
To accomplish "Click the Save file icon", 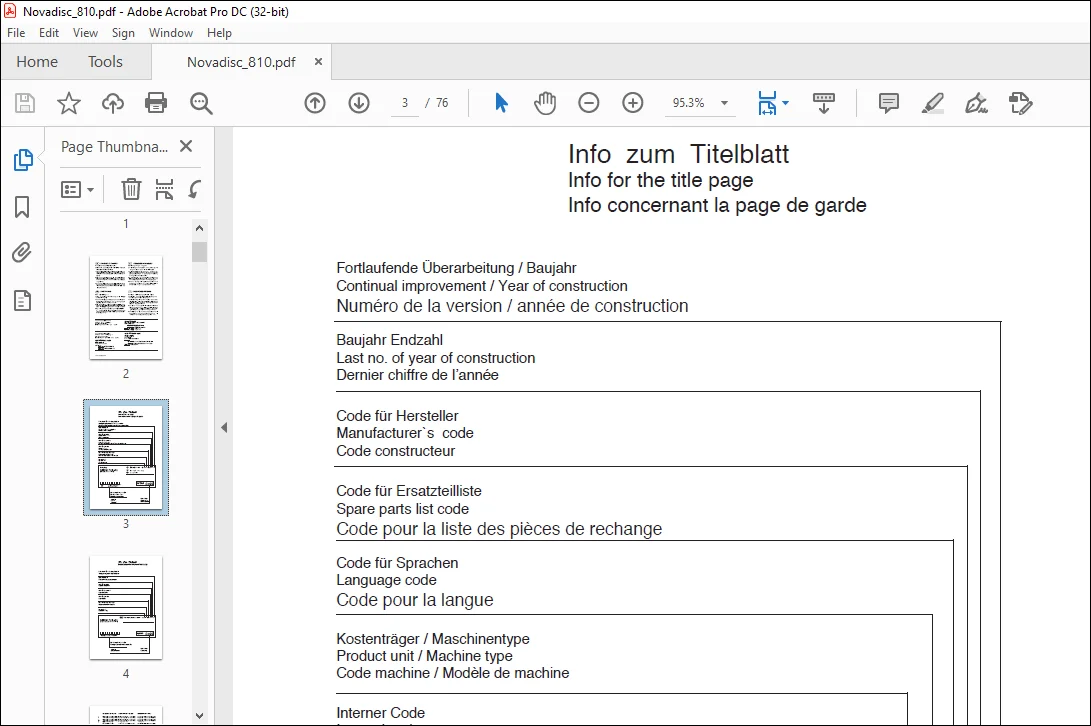I will click(25, 103).
